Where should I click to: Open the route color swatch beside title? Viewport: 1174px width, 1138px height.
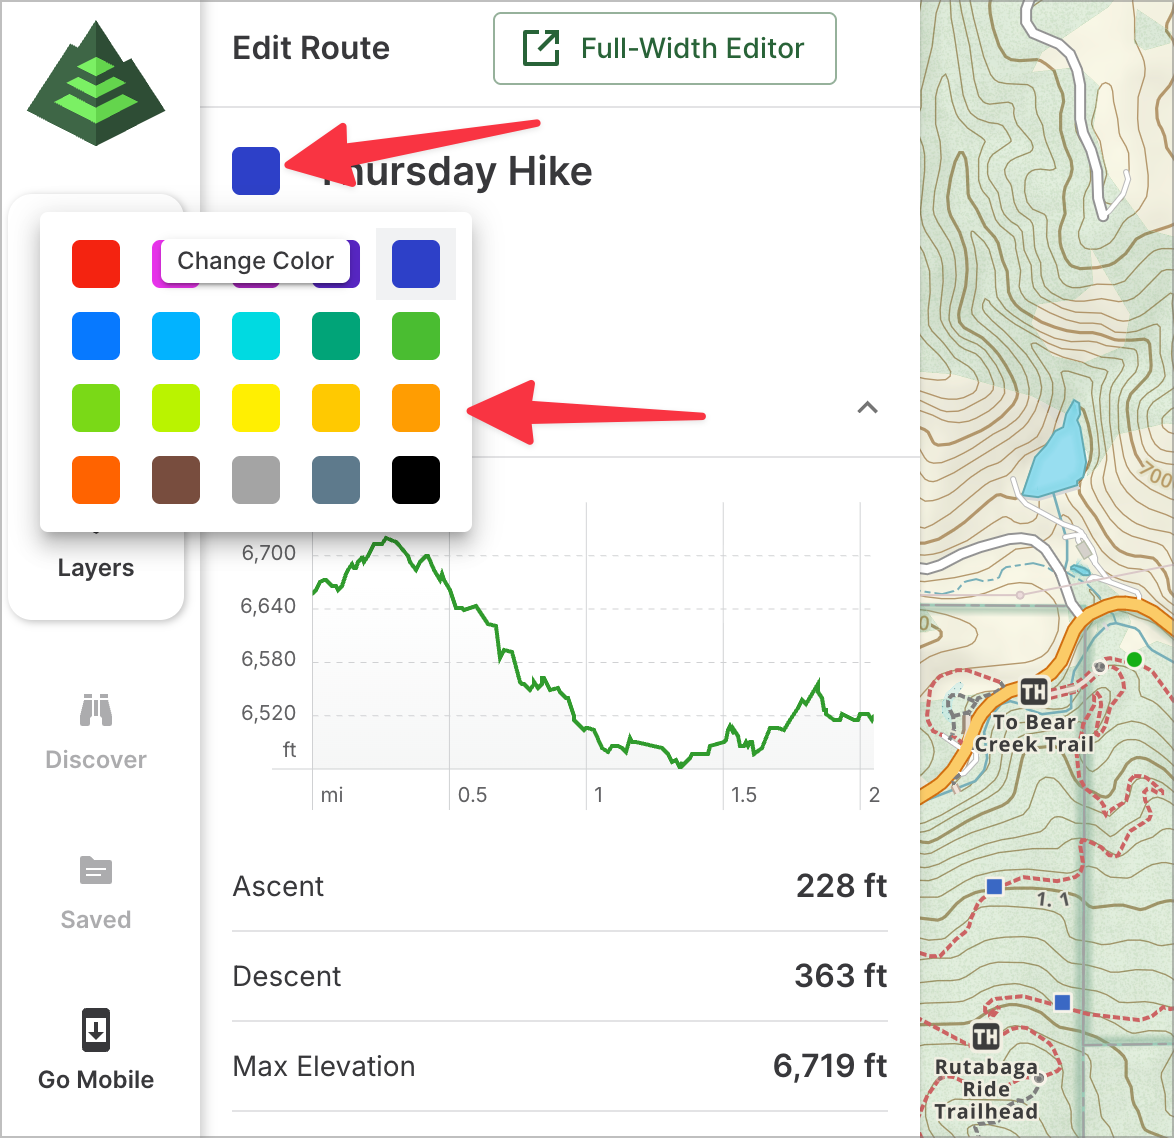tap(256, 171)
